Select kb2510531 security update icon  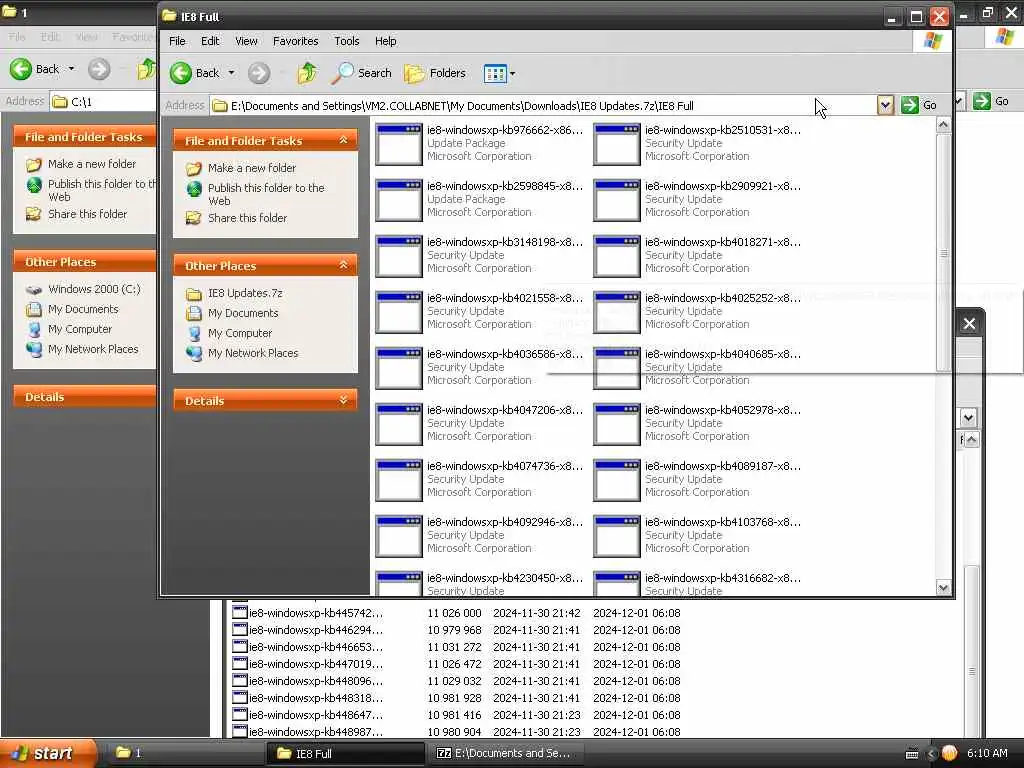point(616,144)
